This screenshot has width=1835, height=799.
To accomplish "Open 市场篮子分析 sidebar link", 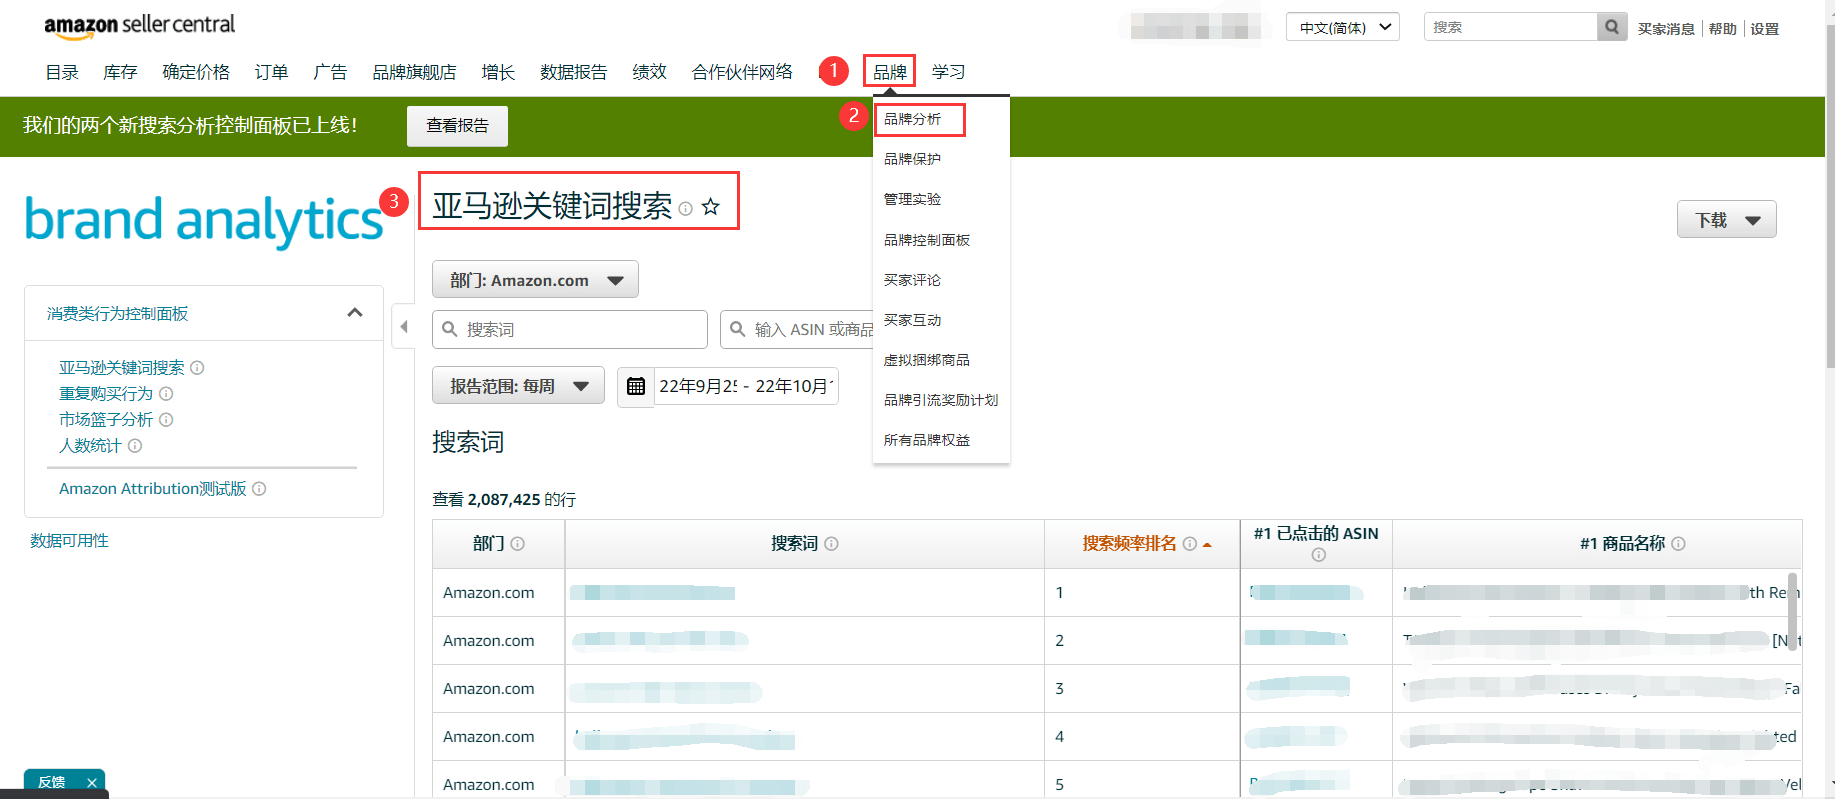I will click(106, 420).
